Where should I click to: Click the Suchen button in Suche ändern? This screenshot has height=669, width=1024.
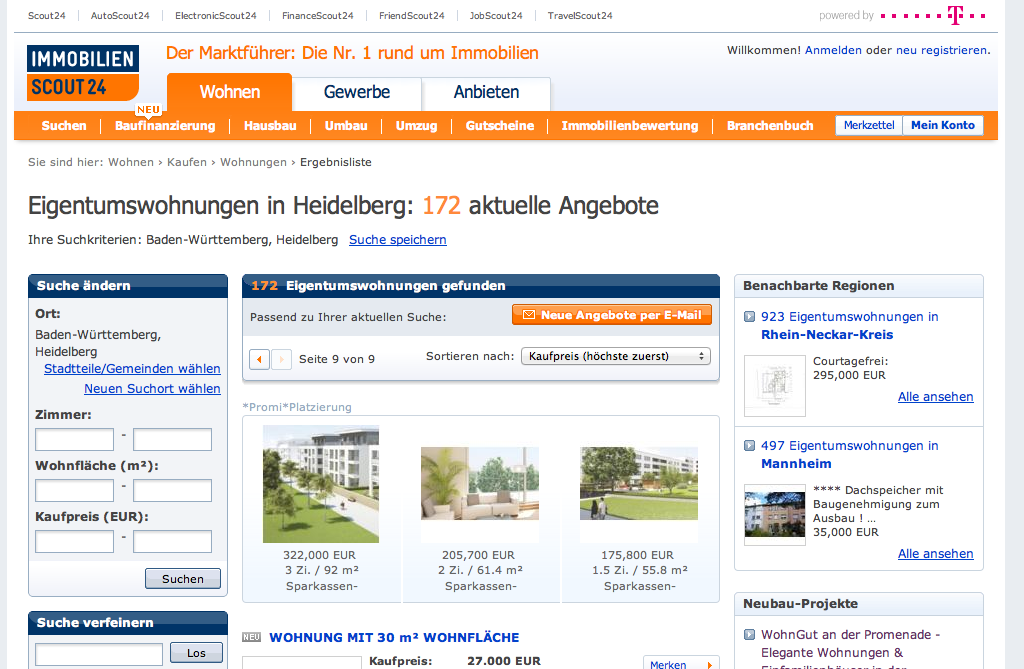click(x=183, y=579)
